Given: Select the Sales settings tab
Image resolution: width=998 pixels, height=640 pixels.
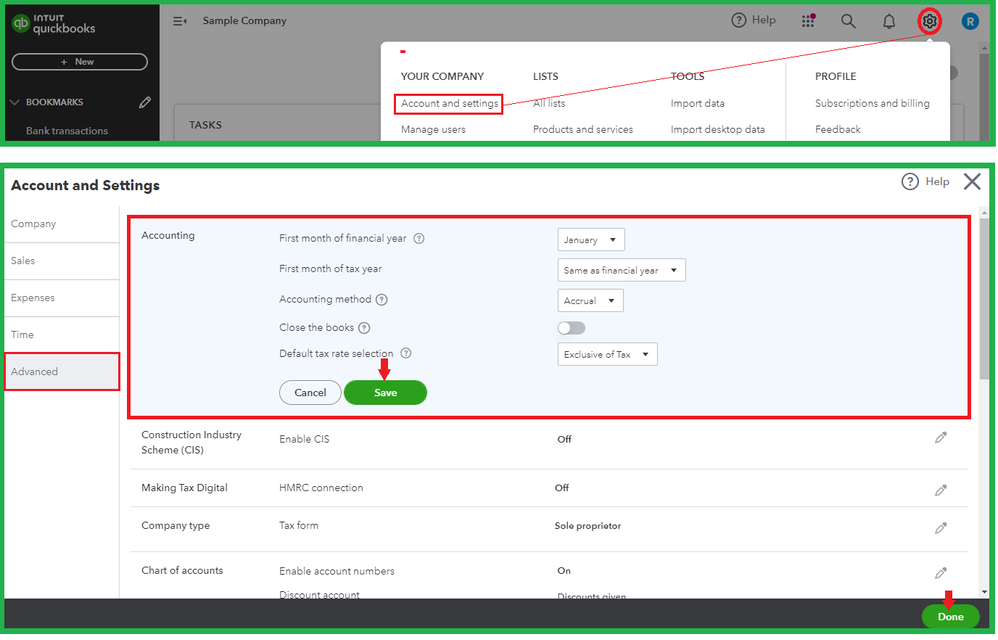Looking at the screenshot, I should pyautogui.click(x=62, y=261).
